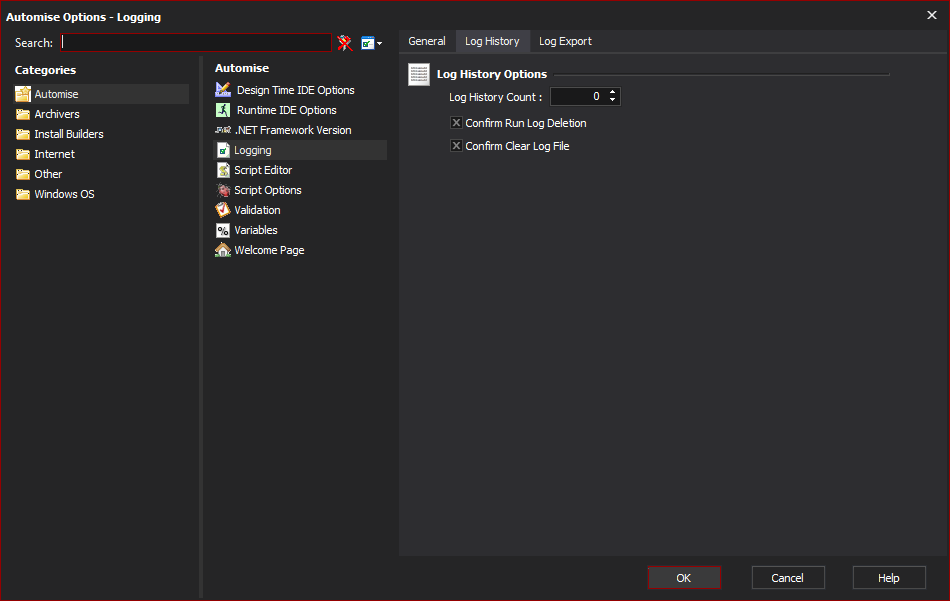
Task: Open Runtime IDE Options page
Action: tap(287, 110)
